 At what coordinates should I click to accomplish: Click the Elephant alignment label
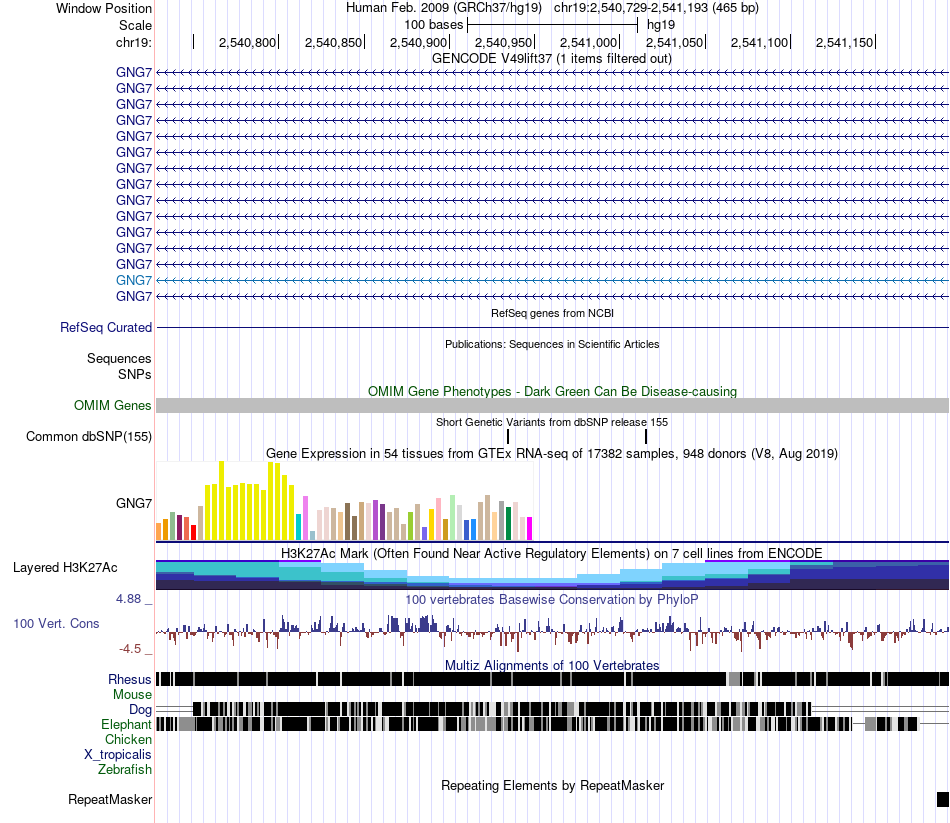pyautogui.click(x=126, y=724)
